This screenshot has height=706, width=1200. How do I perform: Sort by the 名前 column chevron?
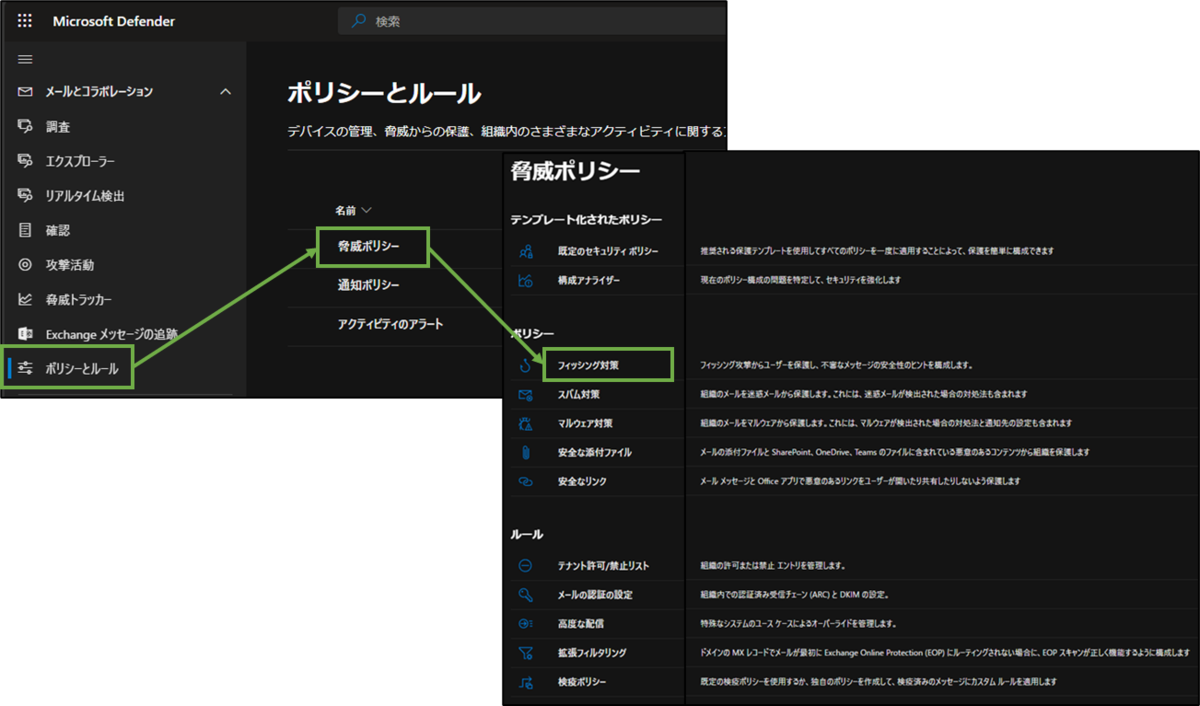coord(366,210)
